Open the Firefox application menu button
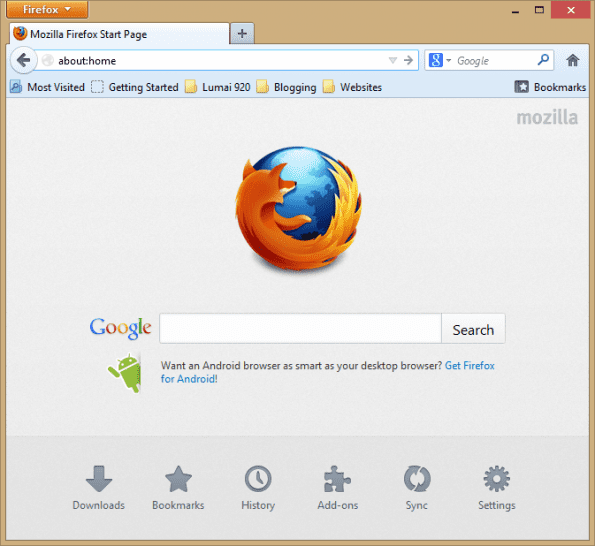 (47, 9)
